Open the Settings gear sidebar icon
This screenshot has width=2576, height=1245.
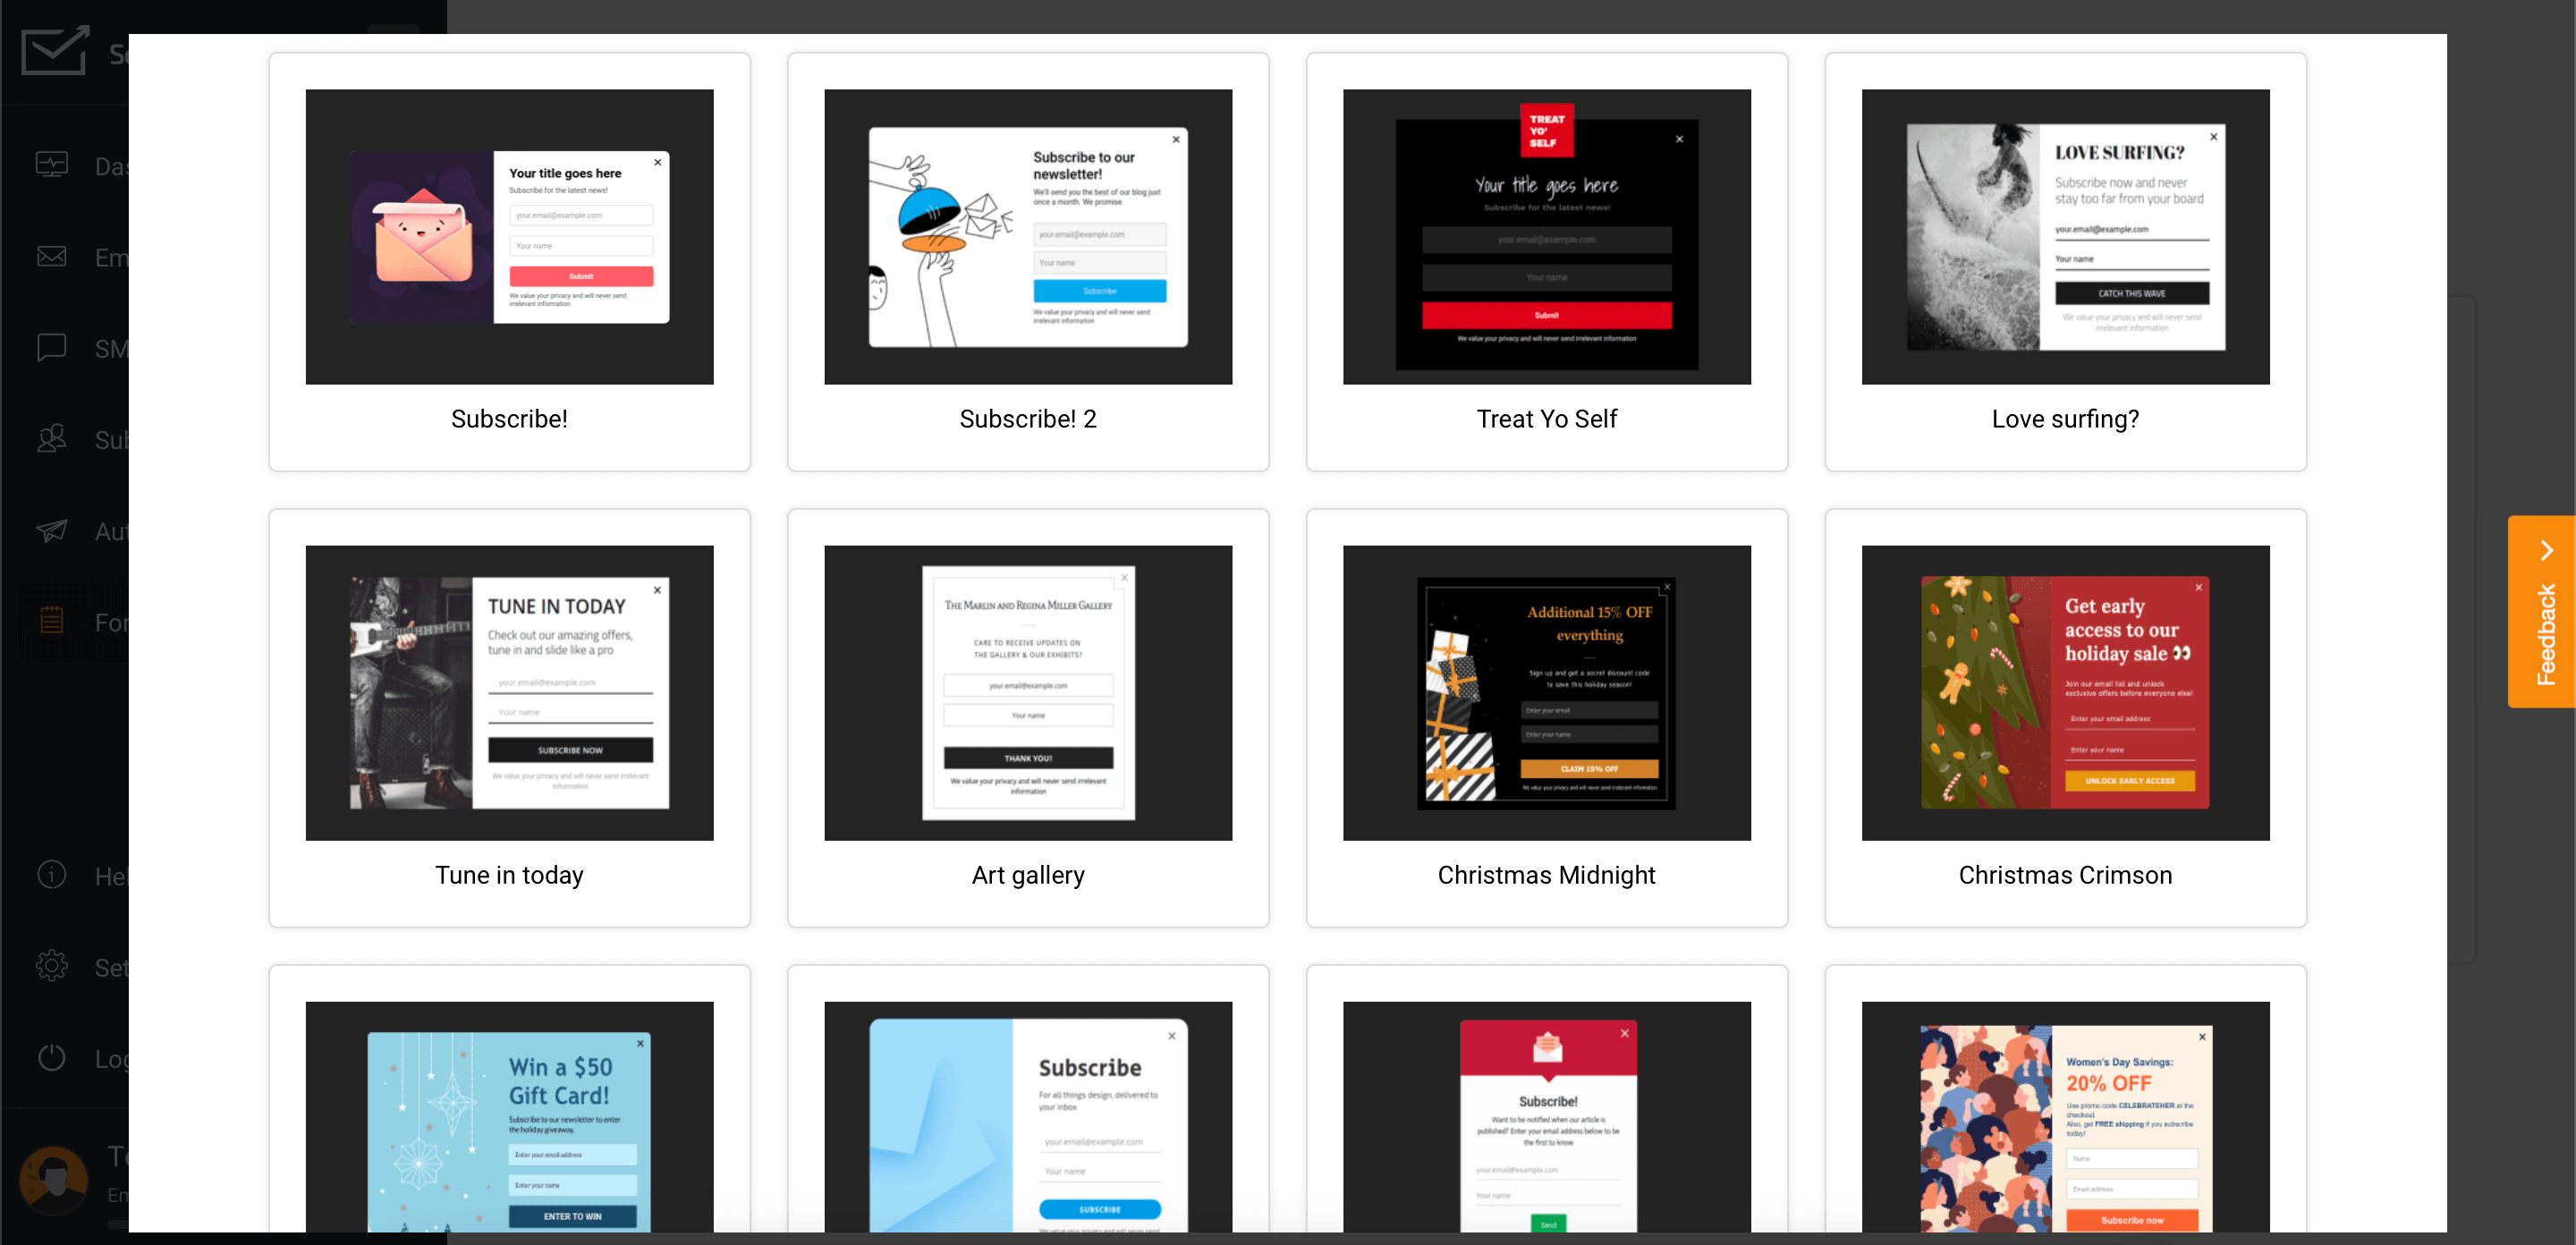coord(52,966)
